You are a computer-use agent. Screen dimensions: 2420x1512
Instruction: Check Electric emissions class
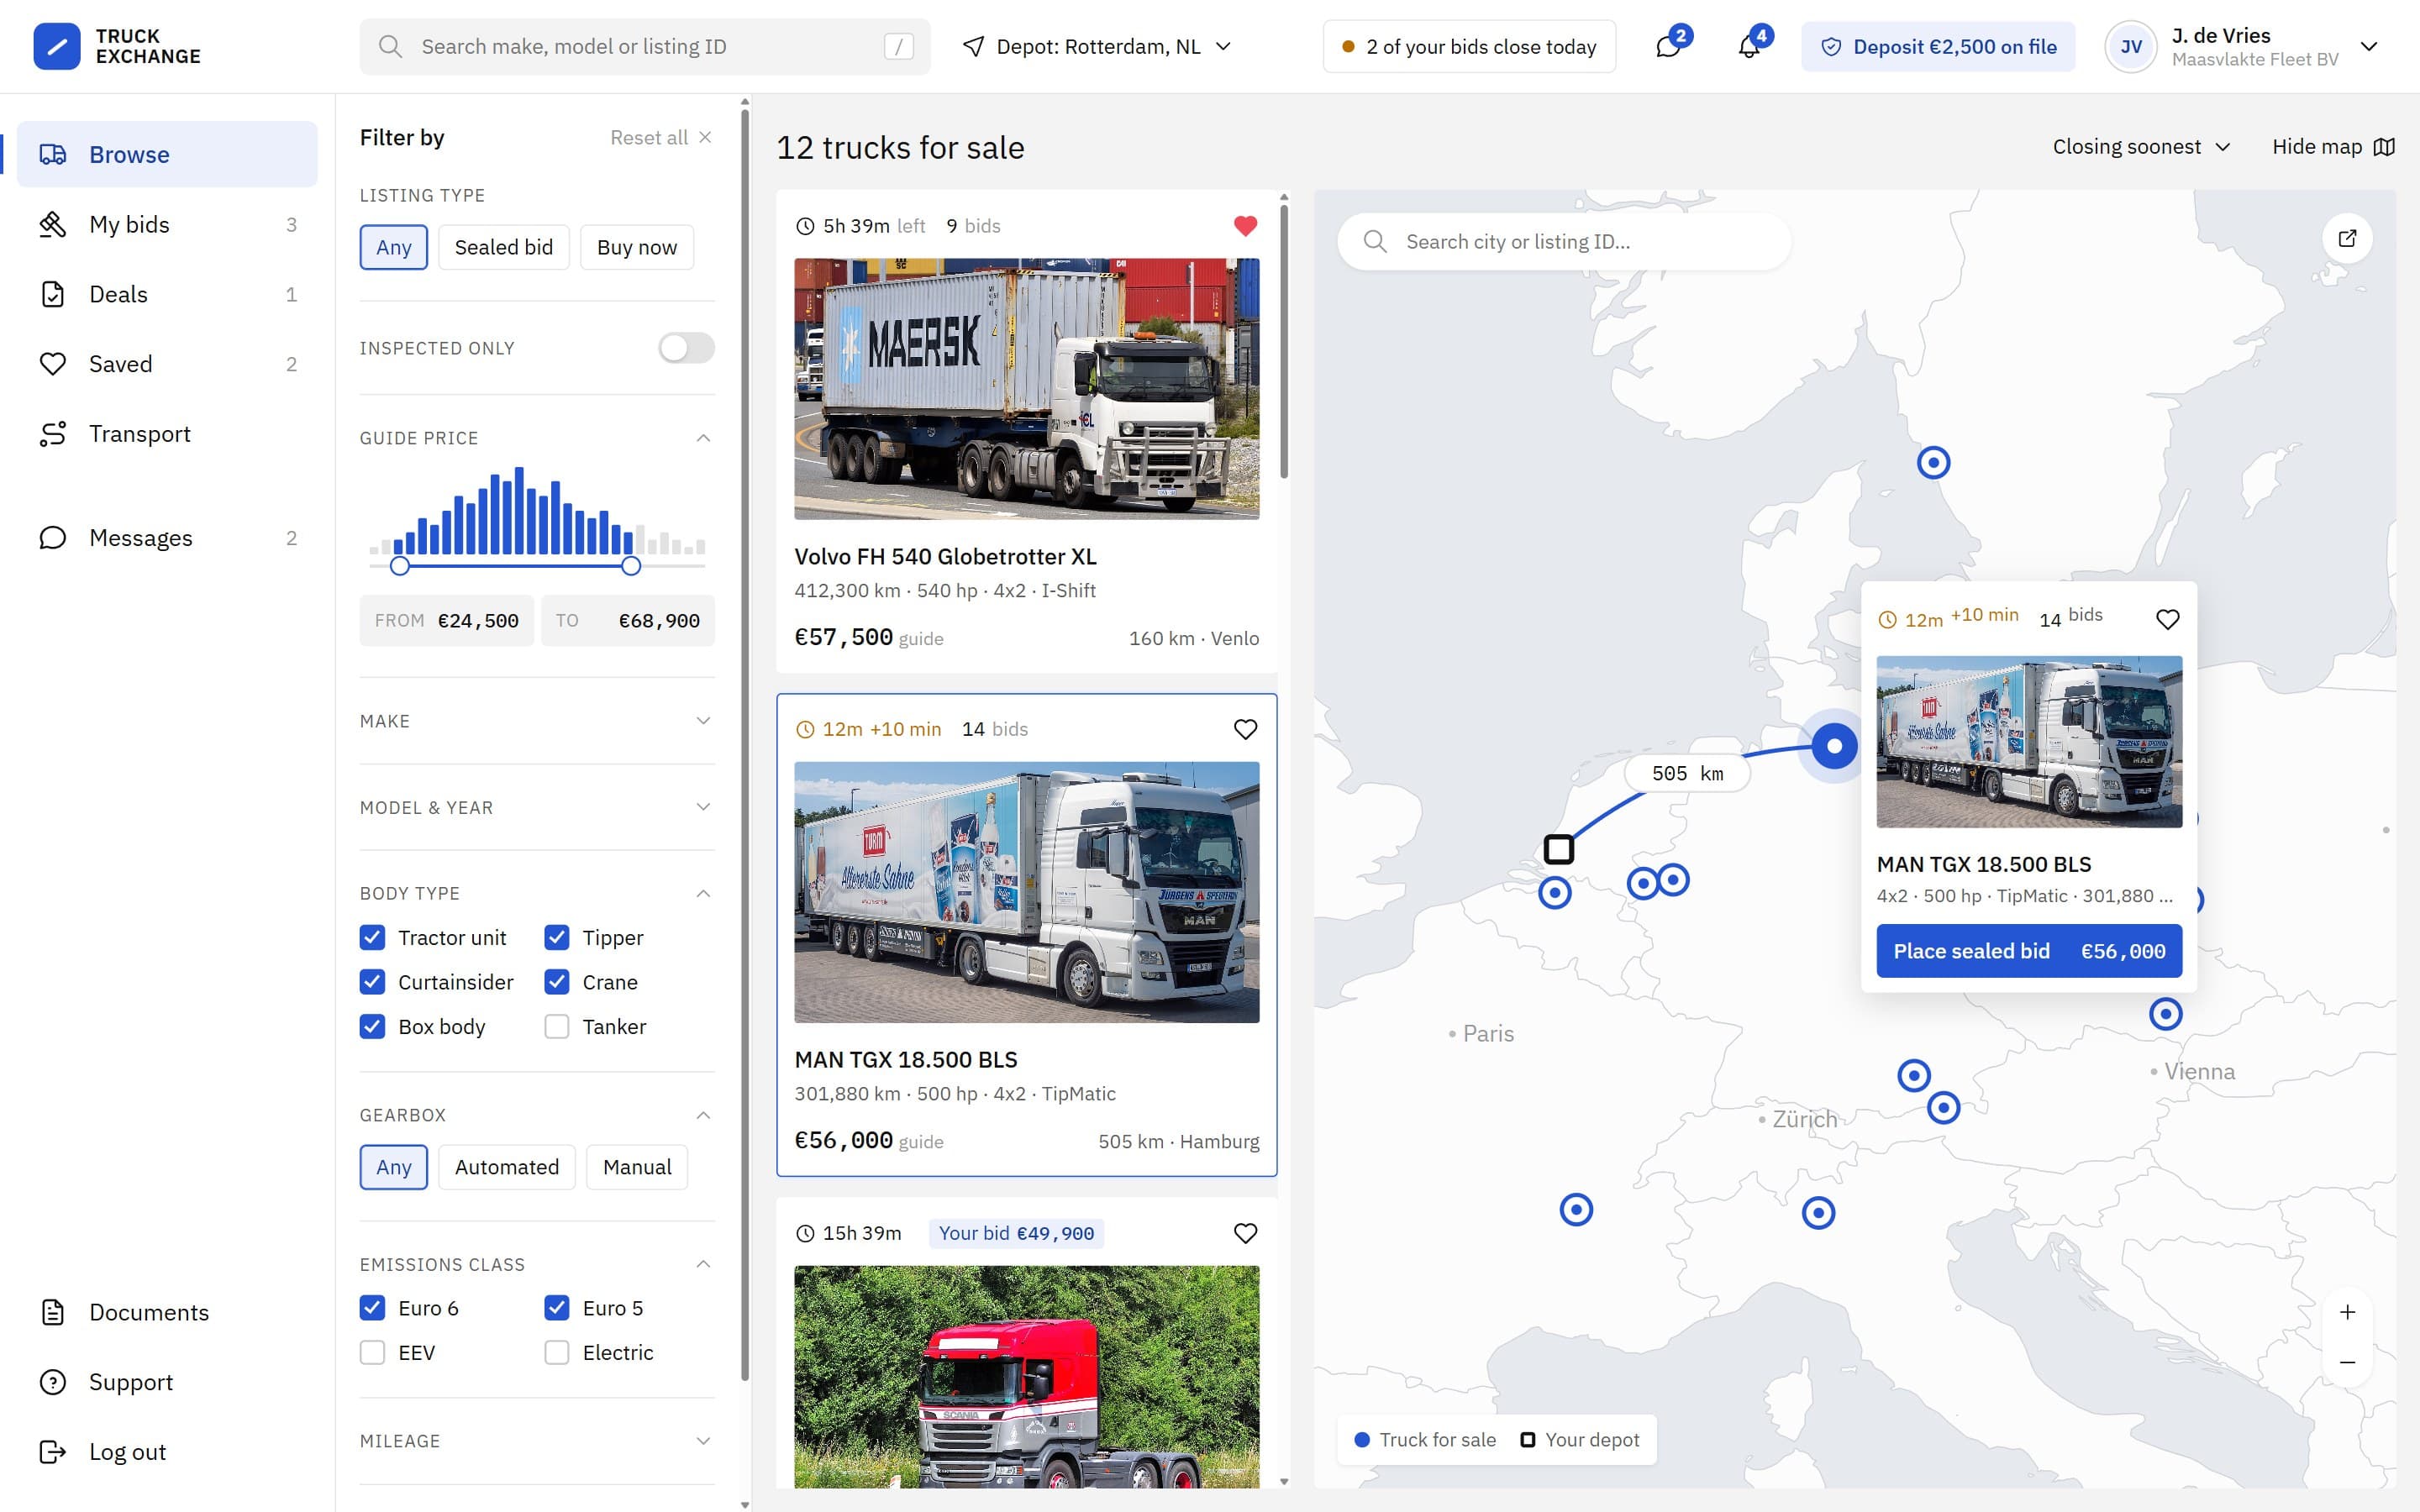(x=557, y=1353)
